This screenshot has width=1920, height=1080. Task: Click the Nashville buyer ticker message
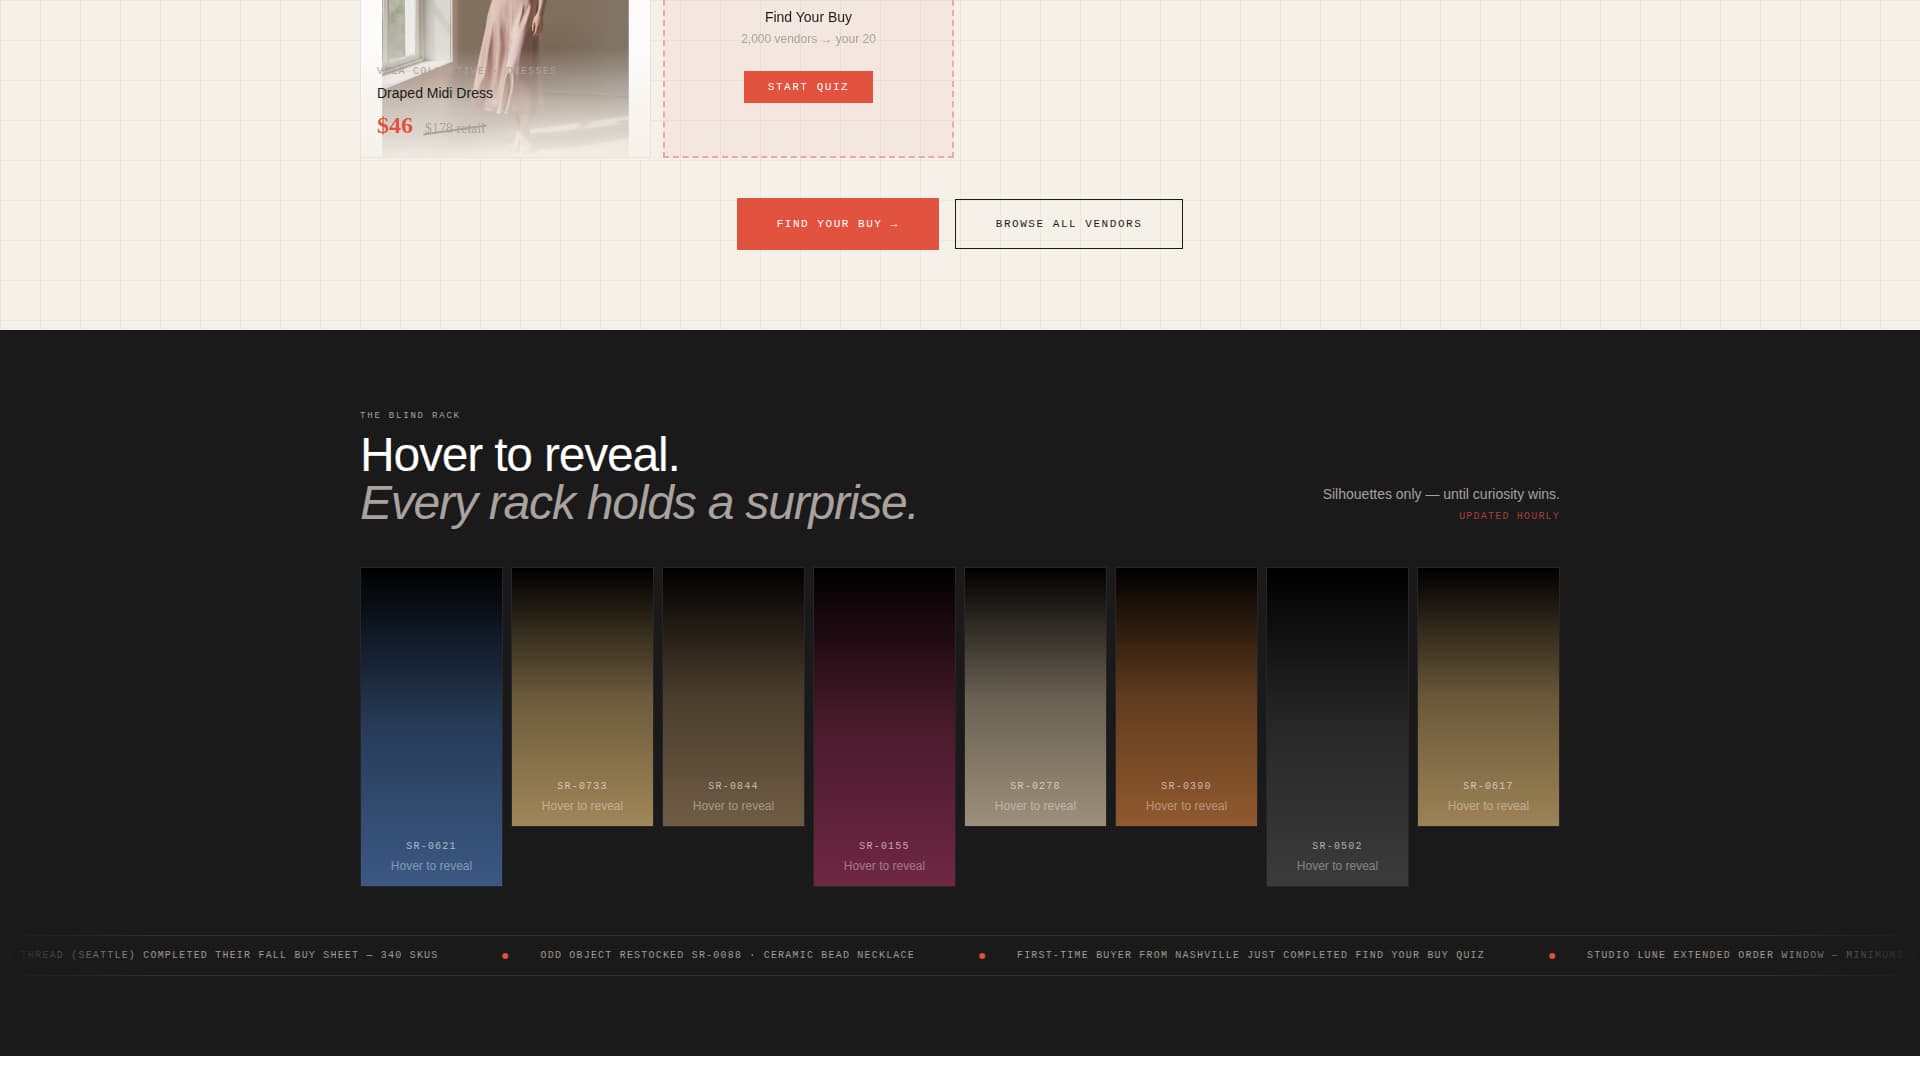pyautogui.click(x=1249, y=955)
